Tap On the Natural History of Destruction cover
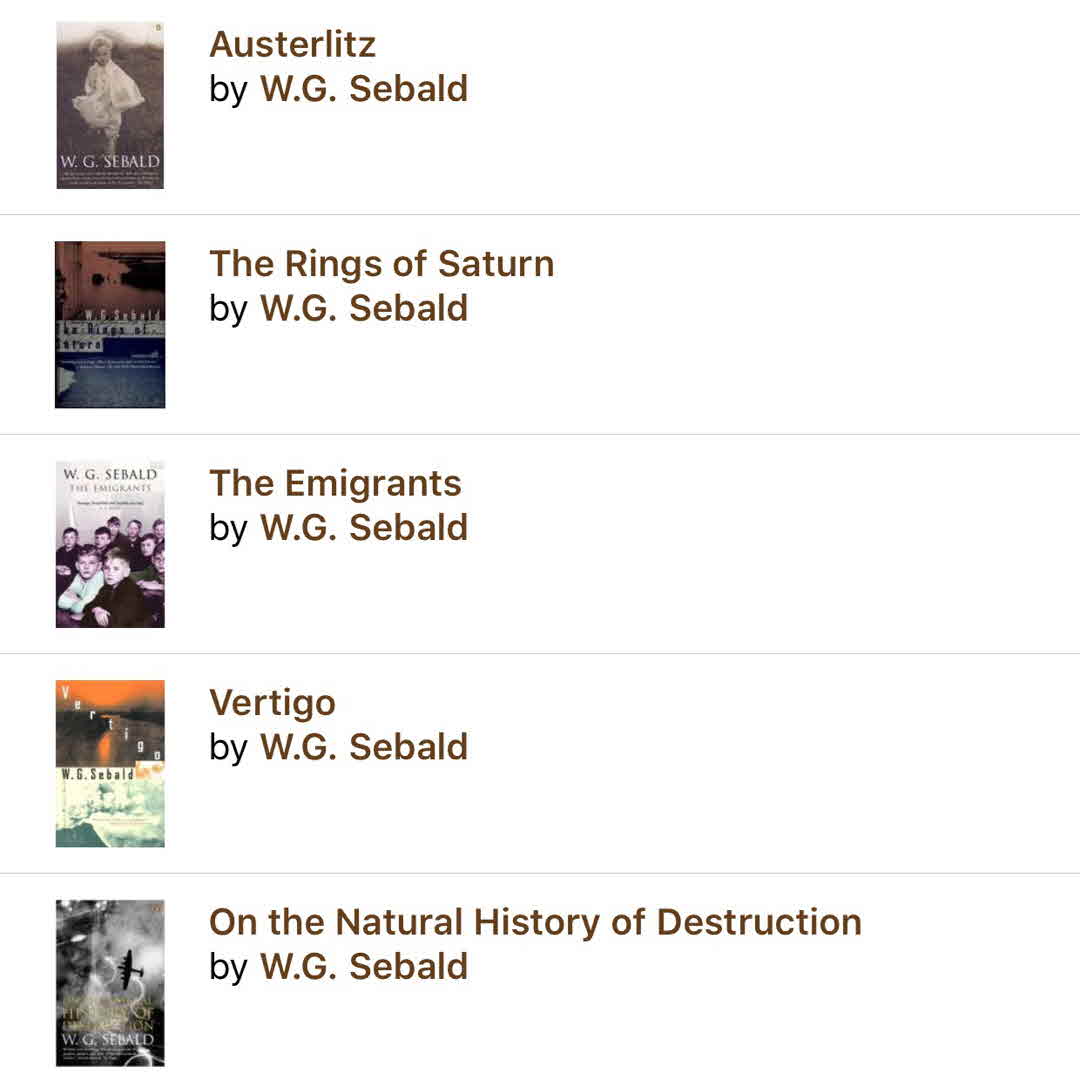 (x=110, y=983)
